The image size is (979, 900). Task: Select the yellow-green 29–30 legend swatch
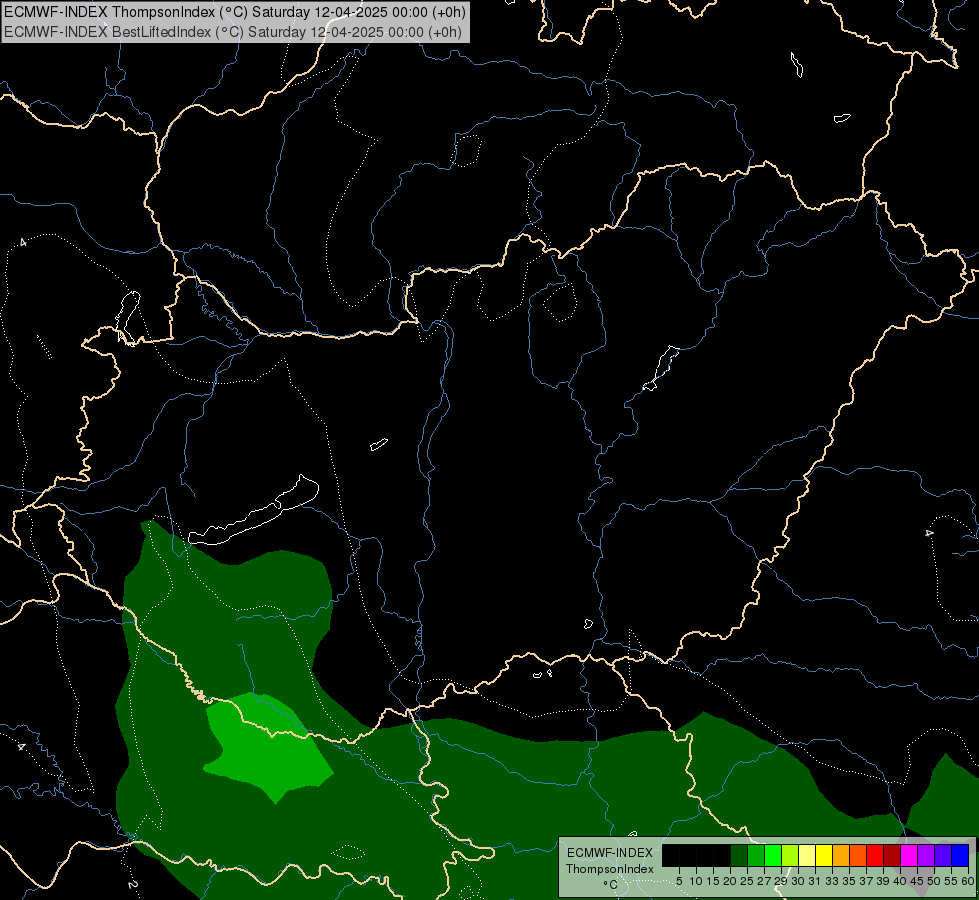pyautogui.click(x=790, y=855)
